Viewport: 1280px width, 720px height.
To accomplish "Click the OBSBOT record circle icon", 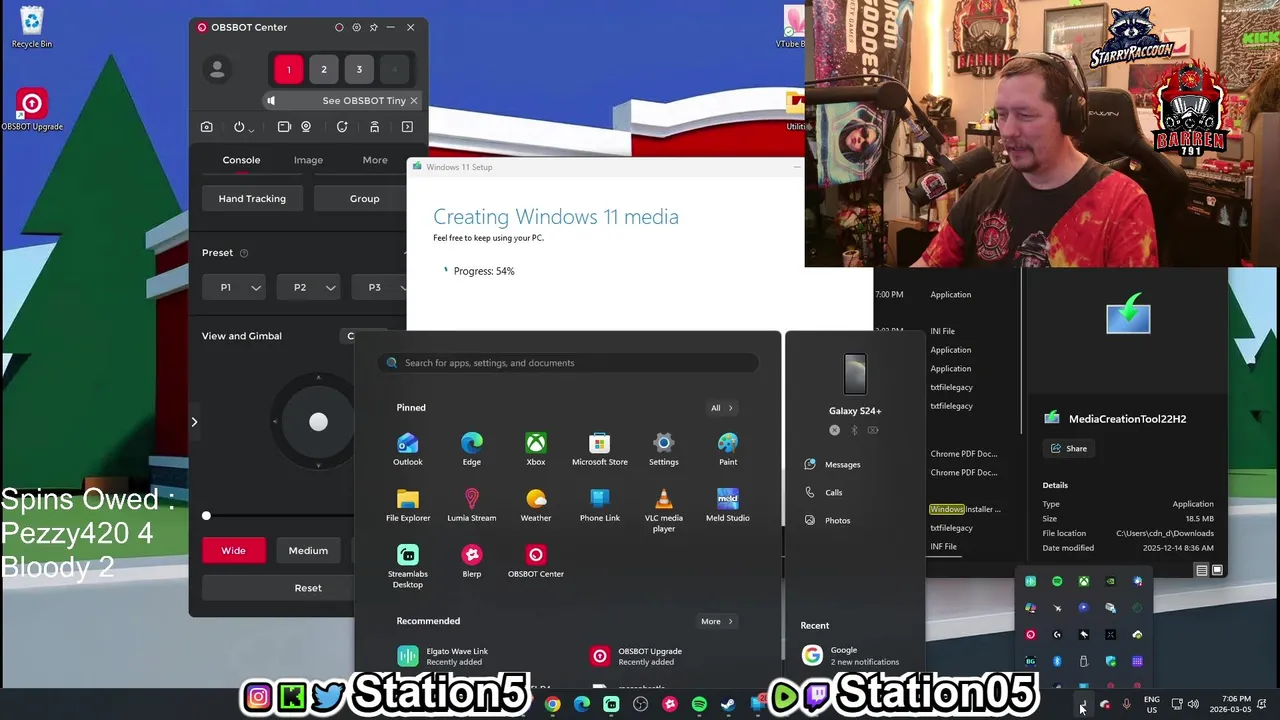I will pyautogui.click(x=339, y=27).
